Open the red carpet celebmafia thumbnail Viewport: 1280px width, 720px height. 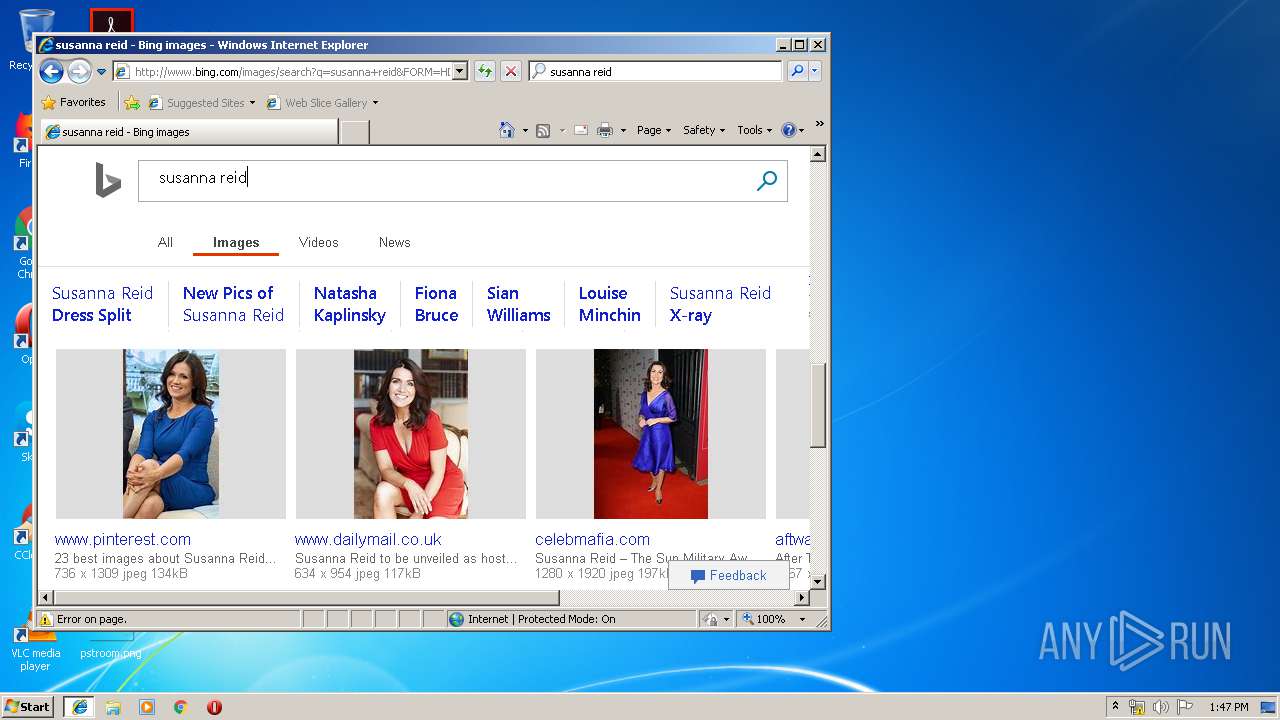coord(651,434)
